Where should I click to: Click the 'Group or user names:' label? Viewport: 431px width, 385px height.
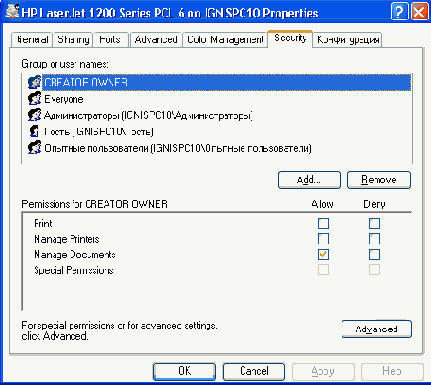point(65,64)
